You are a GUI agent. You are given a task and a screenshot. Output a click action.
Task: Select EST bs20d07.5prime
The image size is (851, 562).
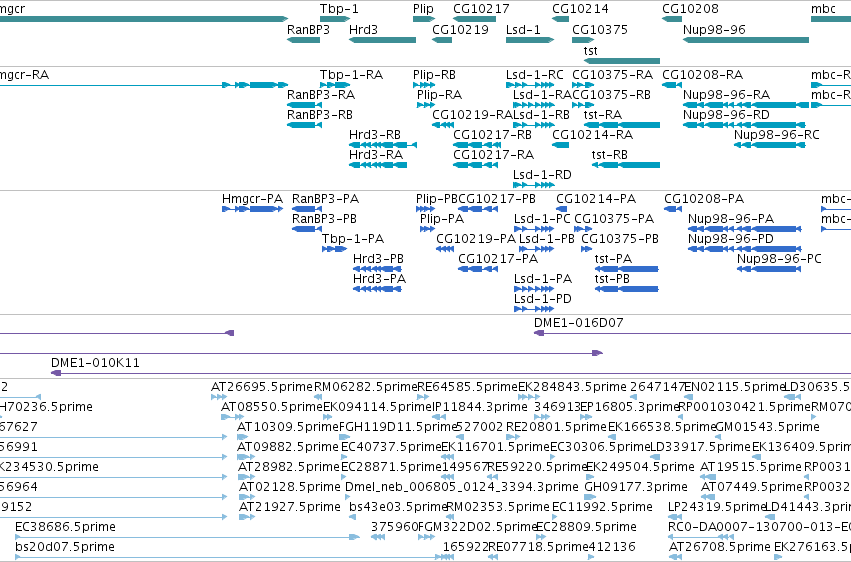click(x=234, y=557)
